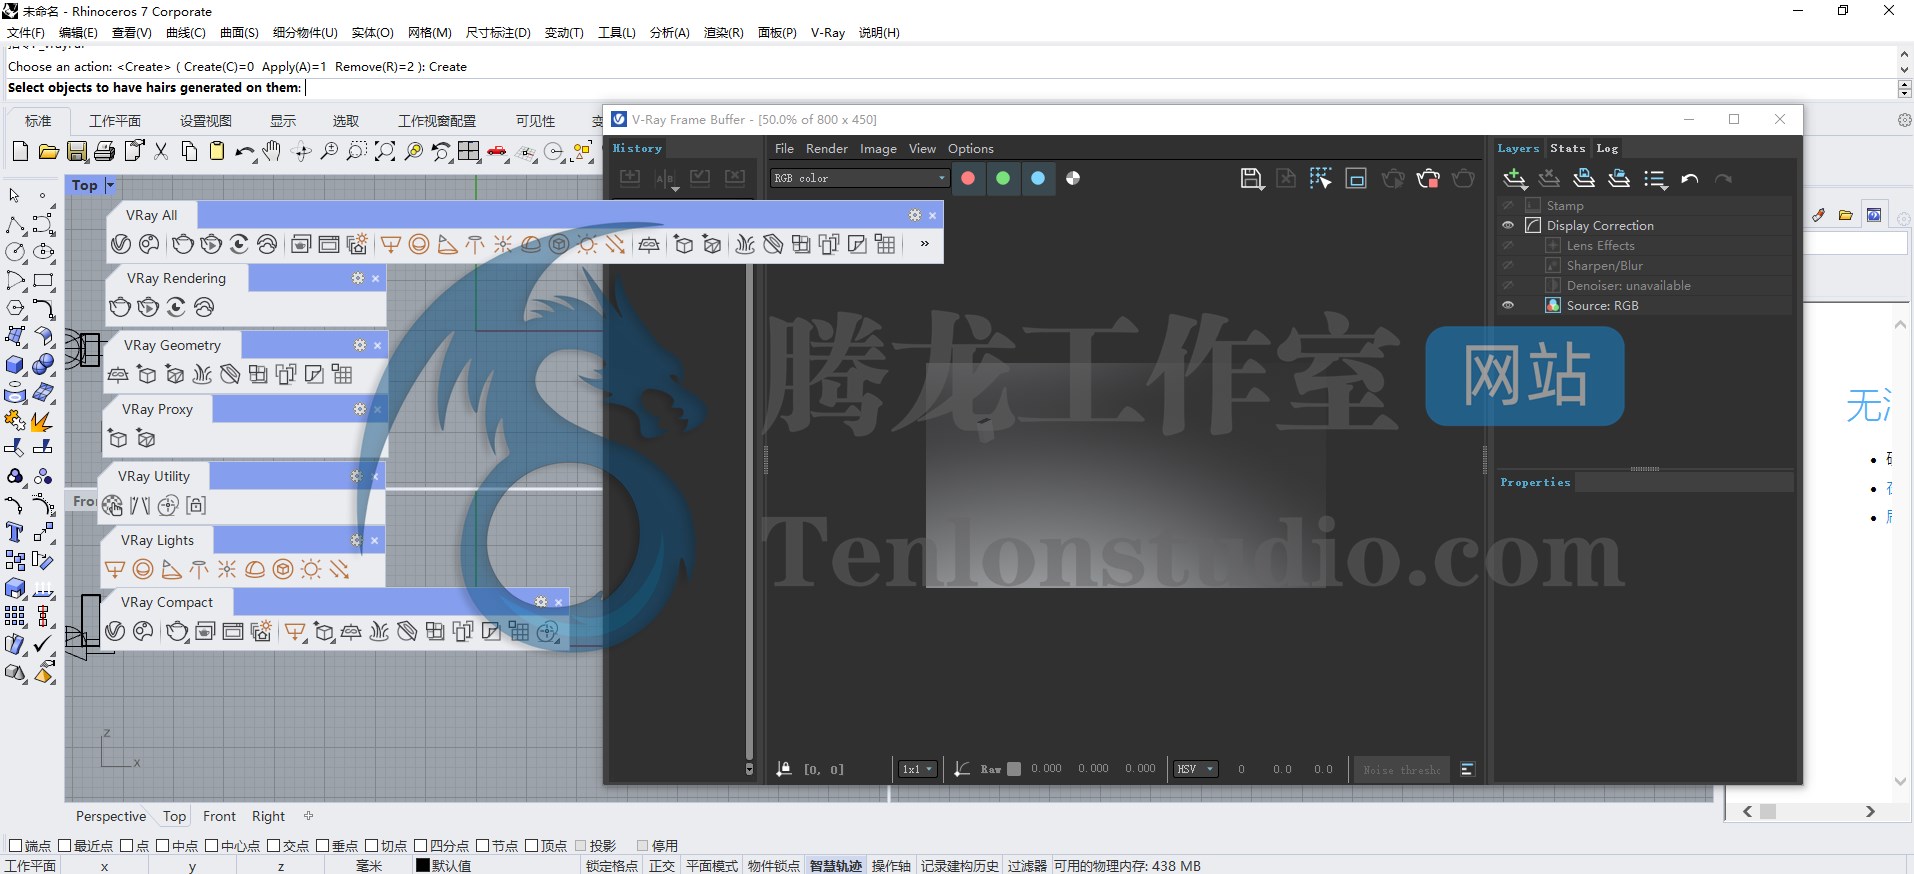Image resolution: width=1914 pixels, height=874 pixels.
Task: Open layer list options dropdown icon
Action: coord(1656,178)
